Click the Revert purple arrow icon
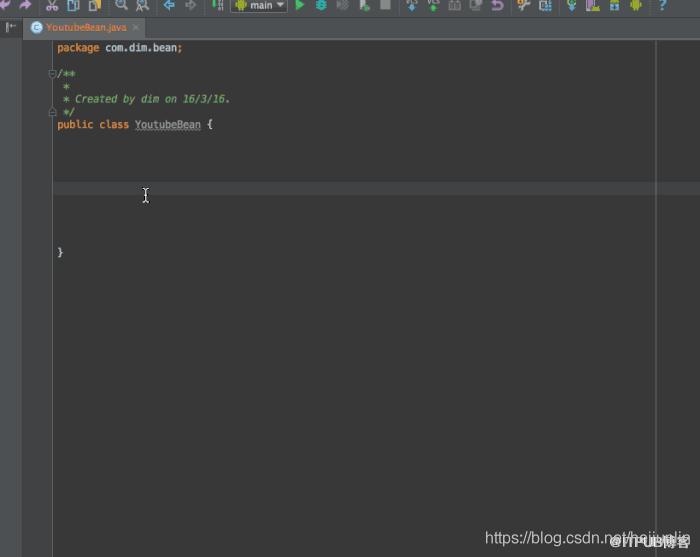Screen dimensions: 700x557 click(497, 5)
